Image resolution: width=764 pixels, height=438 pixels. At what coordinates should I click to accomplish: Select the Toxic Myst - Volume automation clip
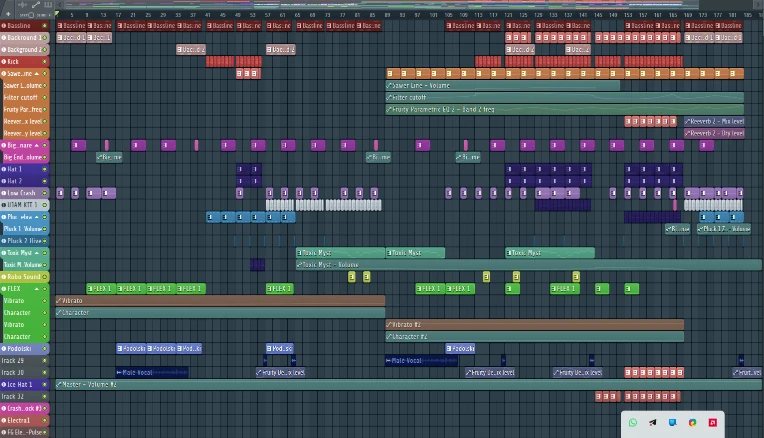pyautogui.click(x=529, y=265)
